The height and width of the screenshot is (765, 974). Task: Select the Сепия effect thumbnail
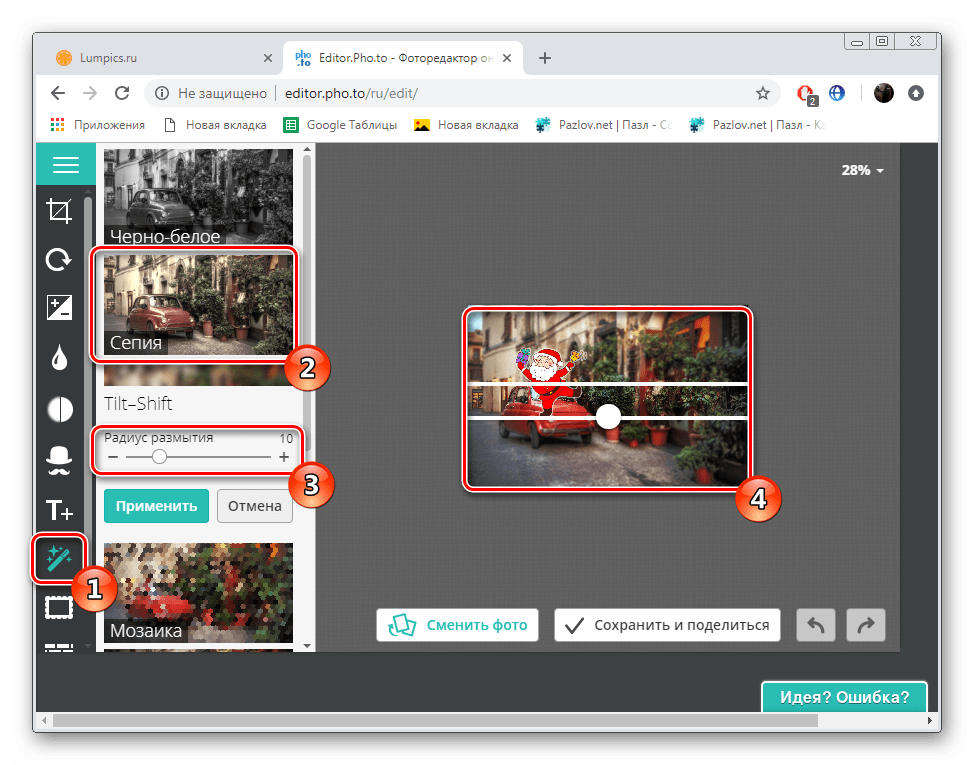point(198,304)
